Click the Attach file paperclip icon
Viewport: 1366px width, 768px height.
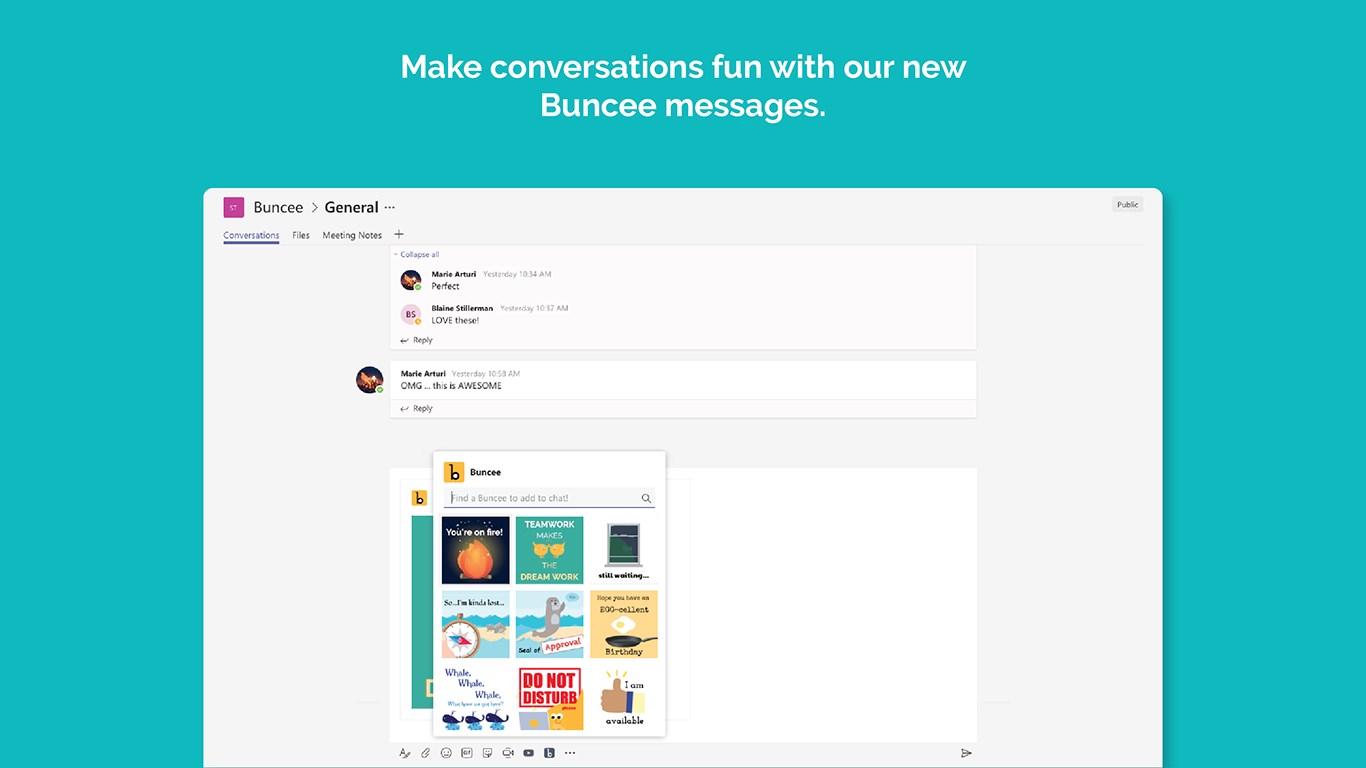click(425, 753)
